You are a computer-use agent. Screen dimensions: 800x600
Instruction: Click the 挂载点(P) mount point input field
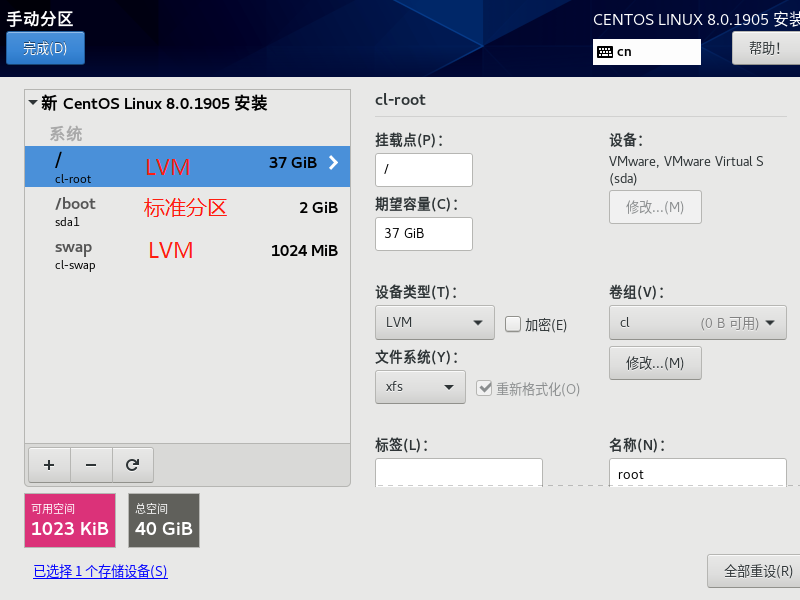pyautogui.click(x=424, y=170)
